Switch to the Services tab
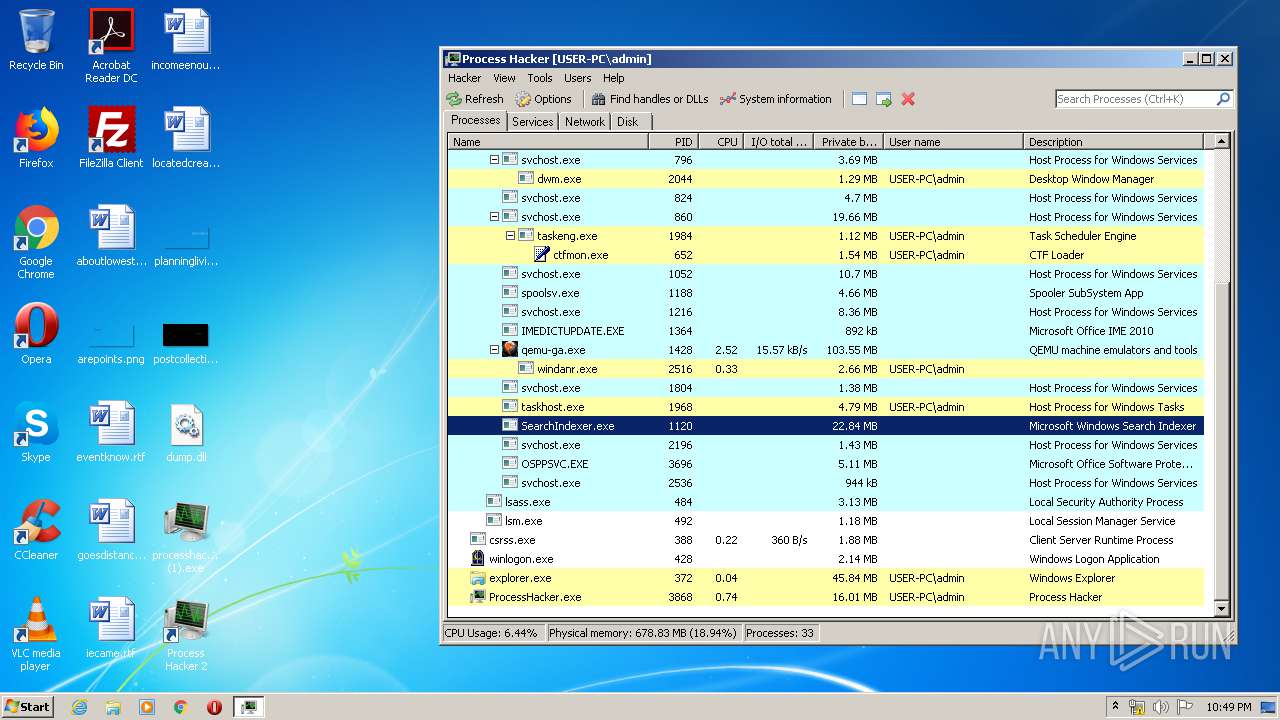 pos(532,122)
